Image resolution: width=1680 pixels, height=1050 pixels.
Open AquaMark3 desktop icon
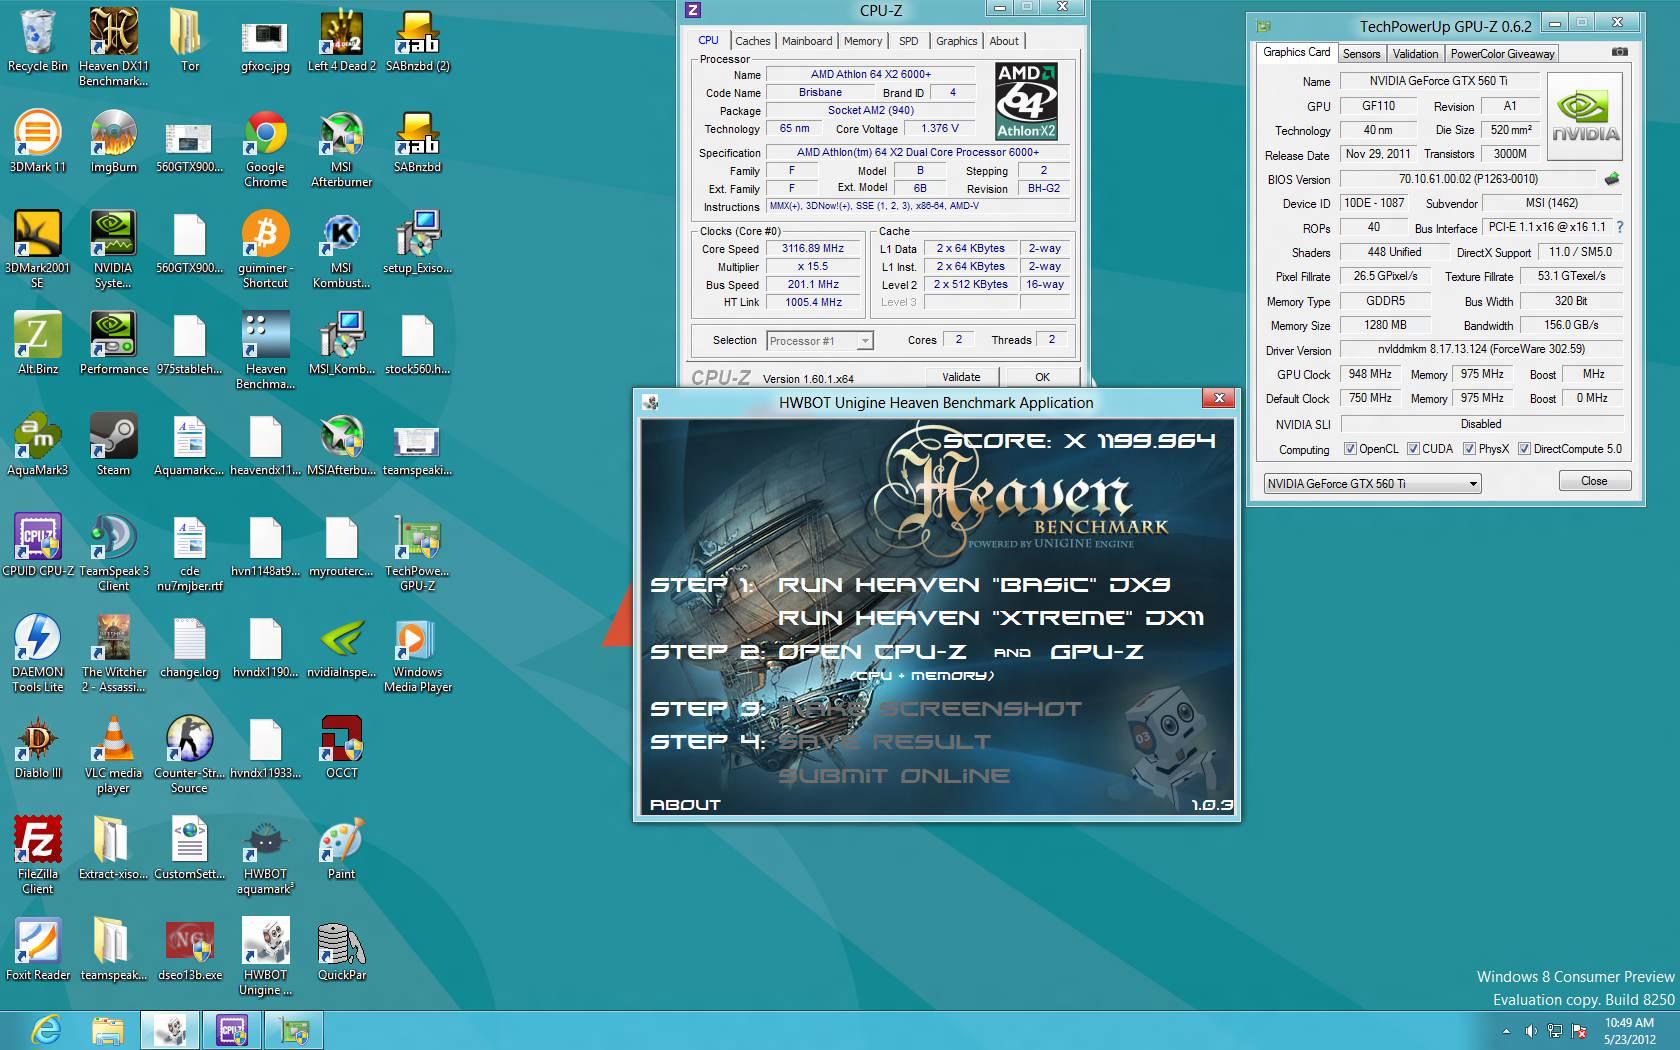click(x=38, y=445)
